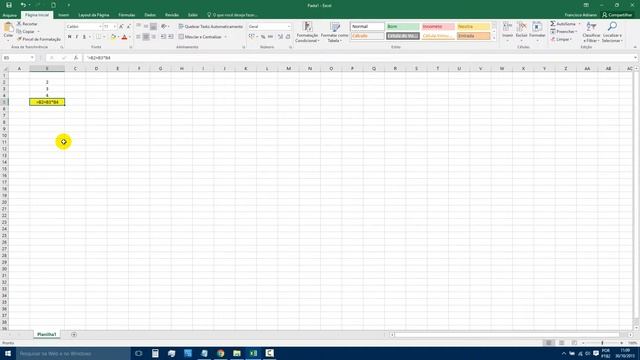Open the Arquivo tab

tap(9, 15)
